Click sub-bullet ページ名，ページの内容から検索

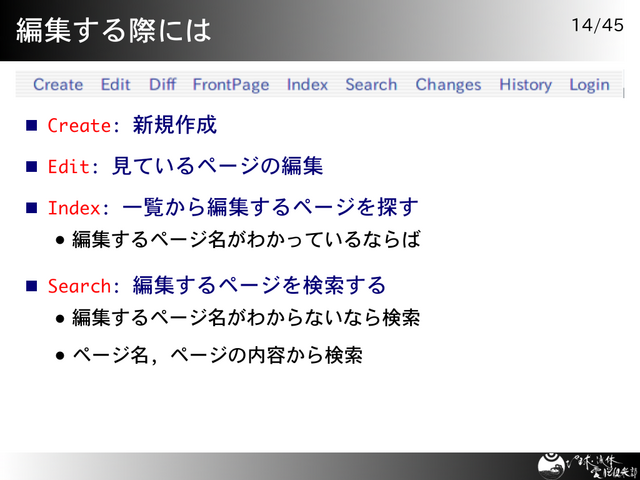click(x=216, y=355)
